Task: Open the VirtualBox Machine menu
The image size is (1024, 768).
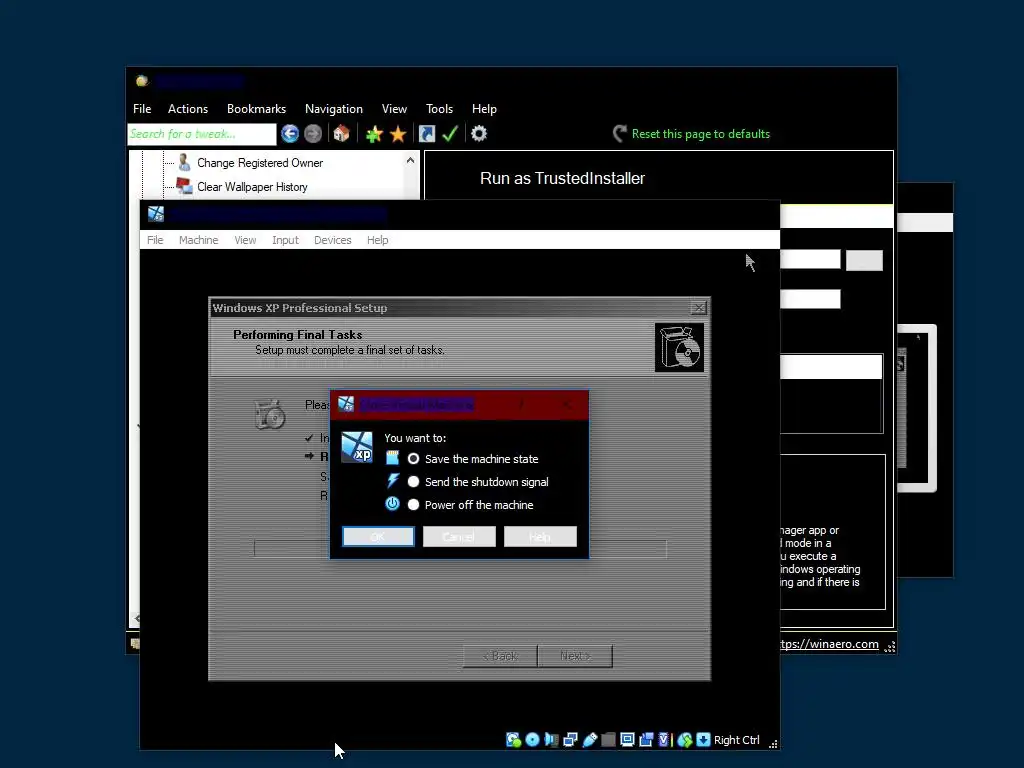Action: coord(199,240)
